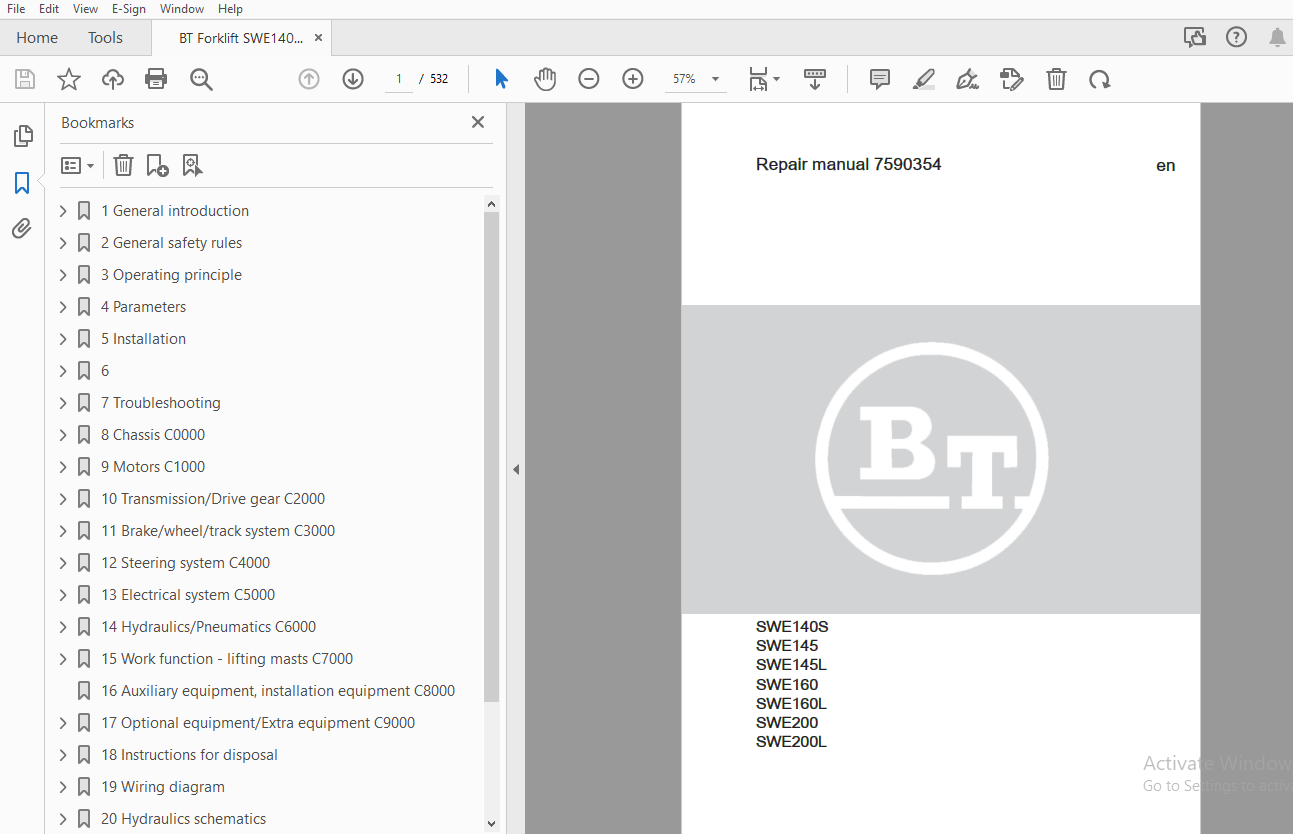Choose the Selection arrow tool

coord(501,79)
